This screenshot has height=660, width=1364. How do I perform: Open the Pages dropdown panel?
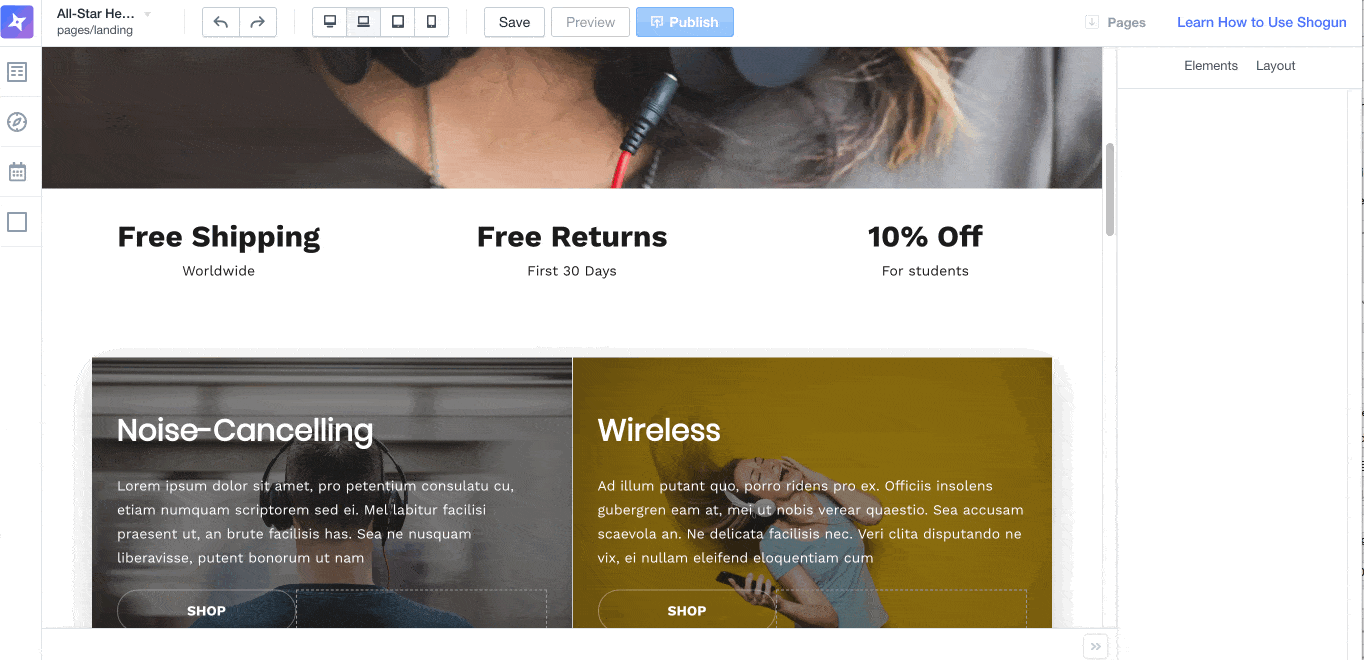pos(1116,22)
